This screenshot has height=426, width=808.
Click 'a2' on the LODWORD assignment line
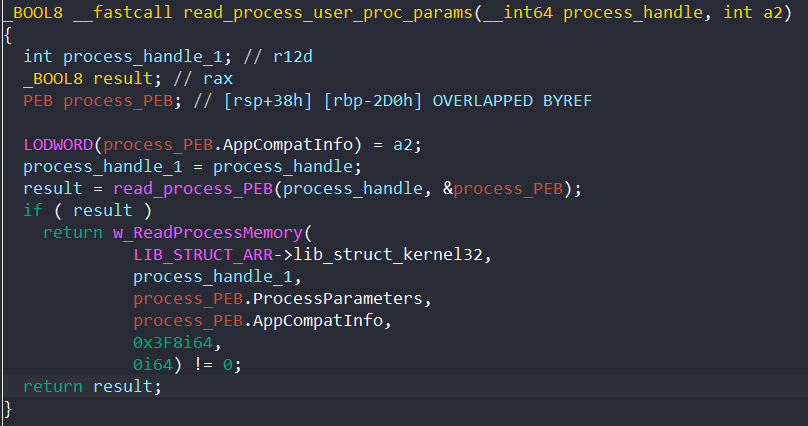[x=403, y=145]
